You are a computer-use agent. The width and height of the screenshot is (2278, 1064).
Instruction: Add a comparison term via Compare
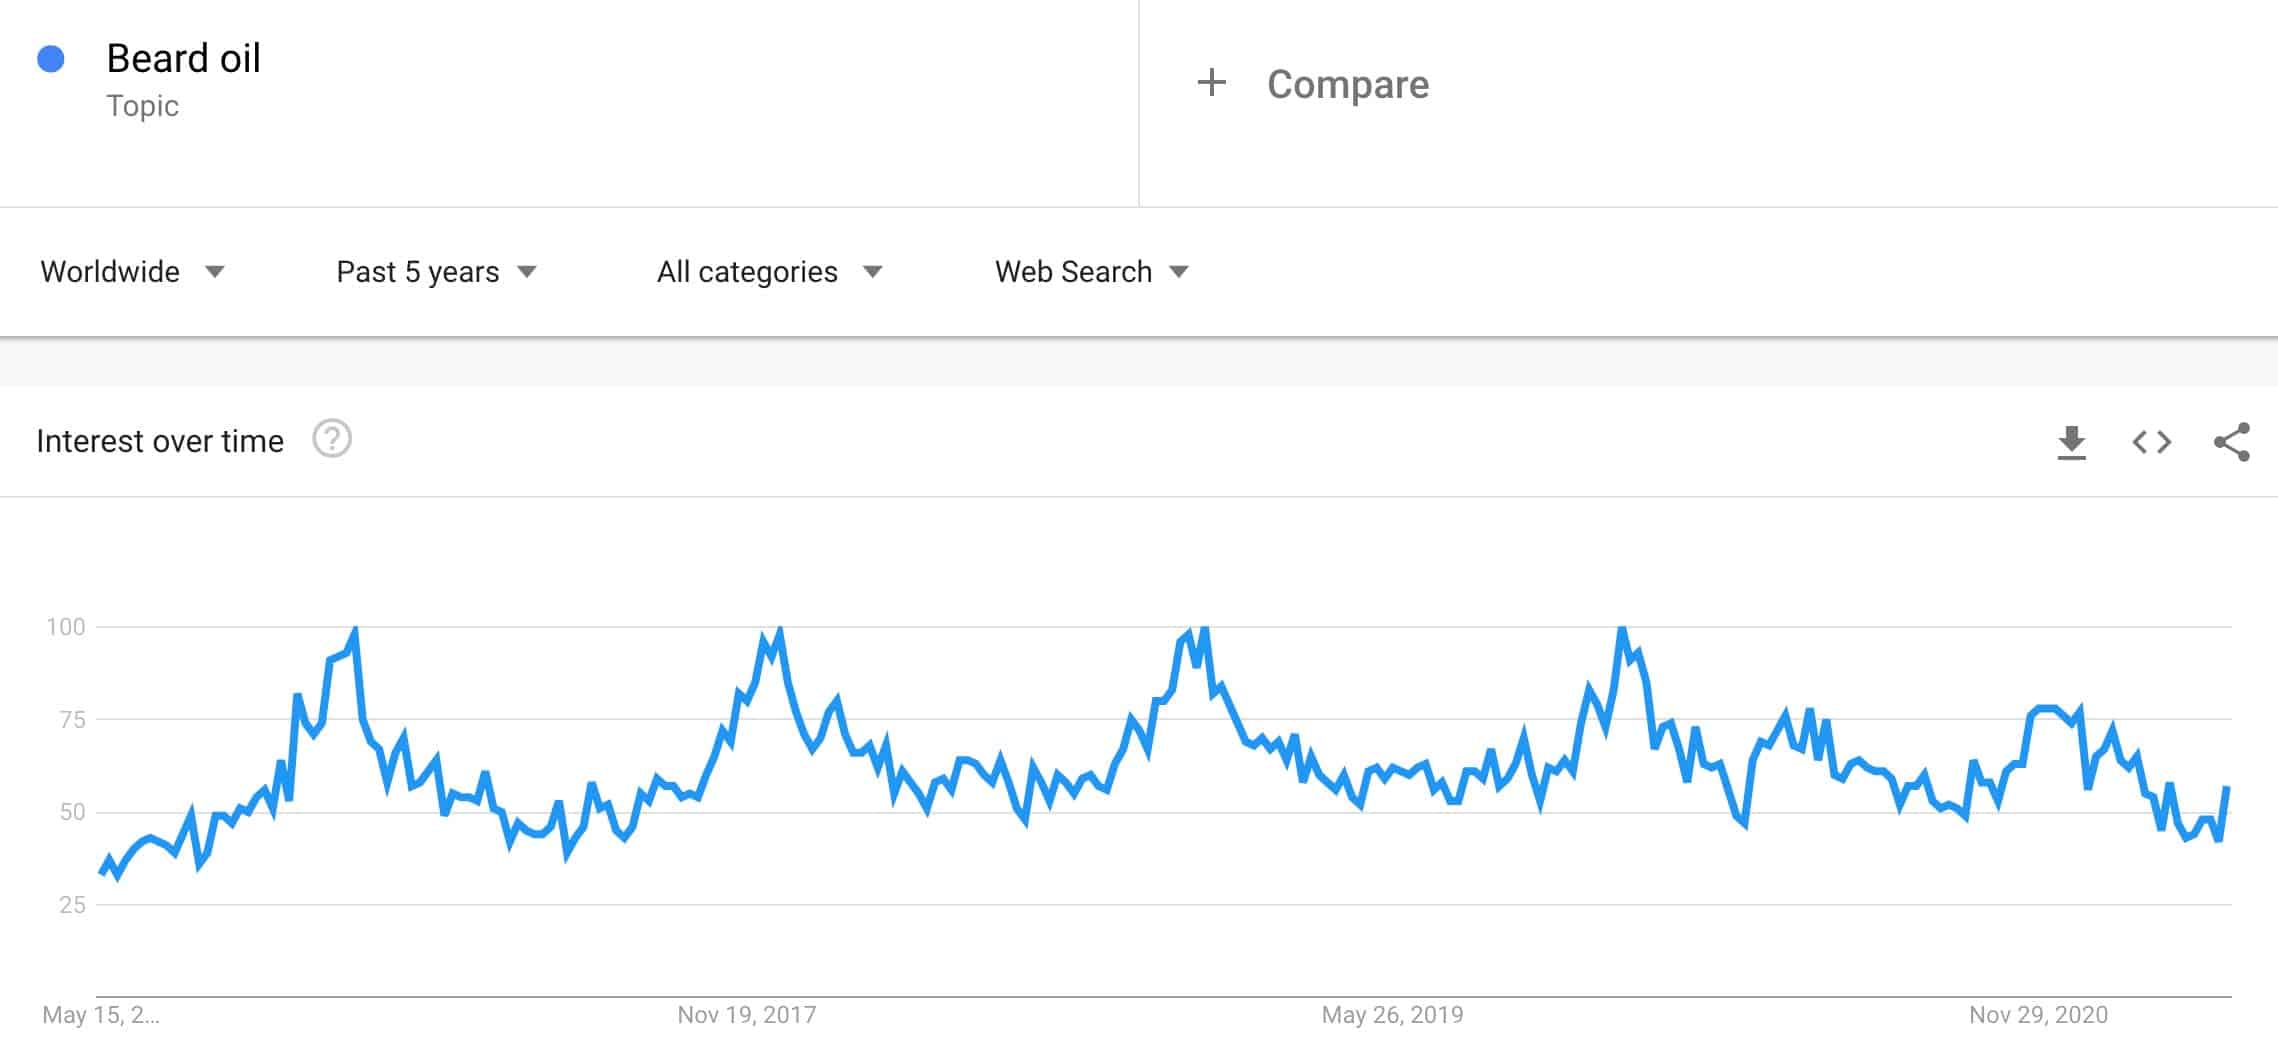click(1347, 84)
